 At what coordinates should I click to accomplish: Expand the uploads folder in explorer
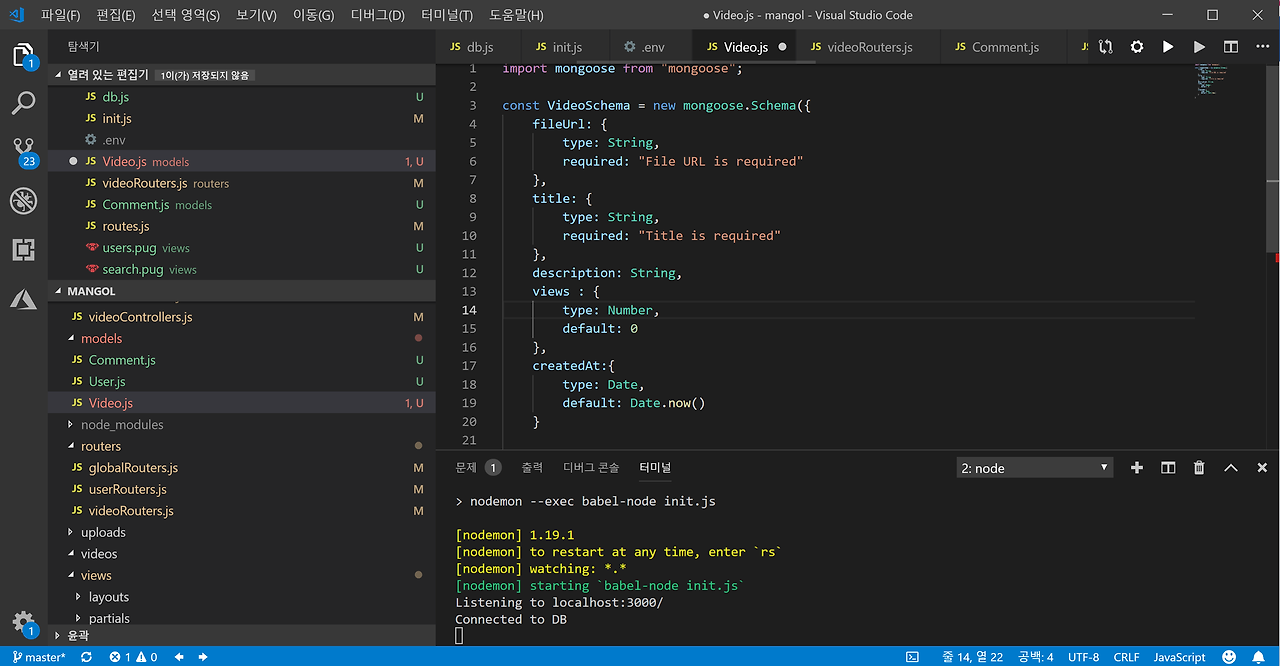(103, 532)
